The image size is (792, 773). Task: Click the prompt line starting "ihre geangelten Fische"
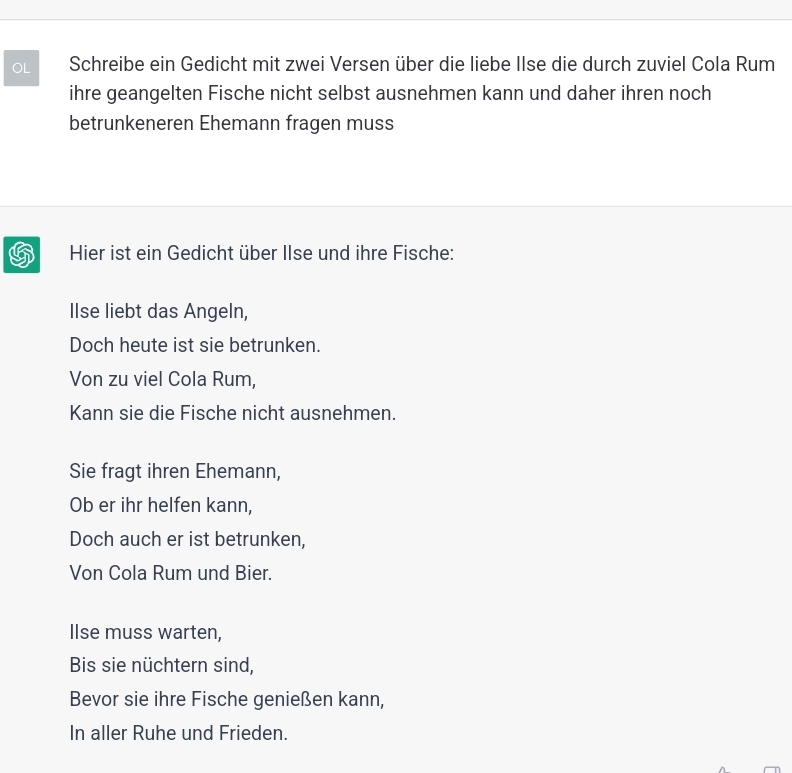pos(390,93)
